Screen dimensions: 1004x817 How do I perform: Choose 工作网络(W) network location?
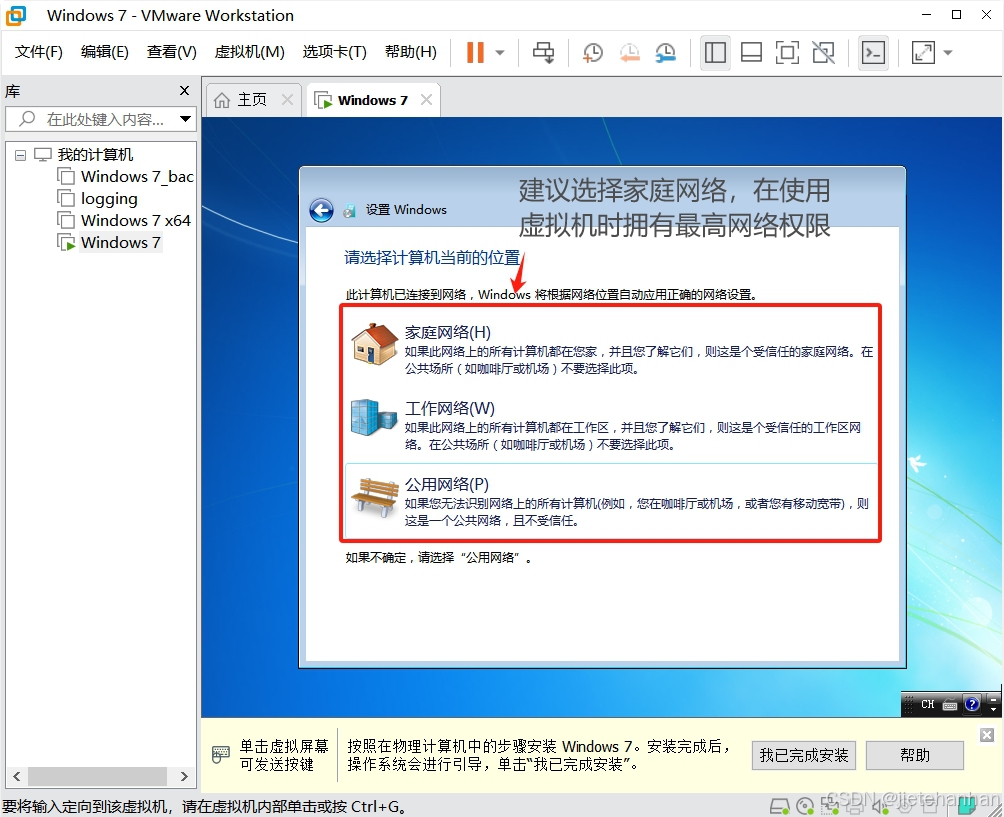coord(610,426)
